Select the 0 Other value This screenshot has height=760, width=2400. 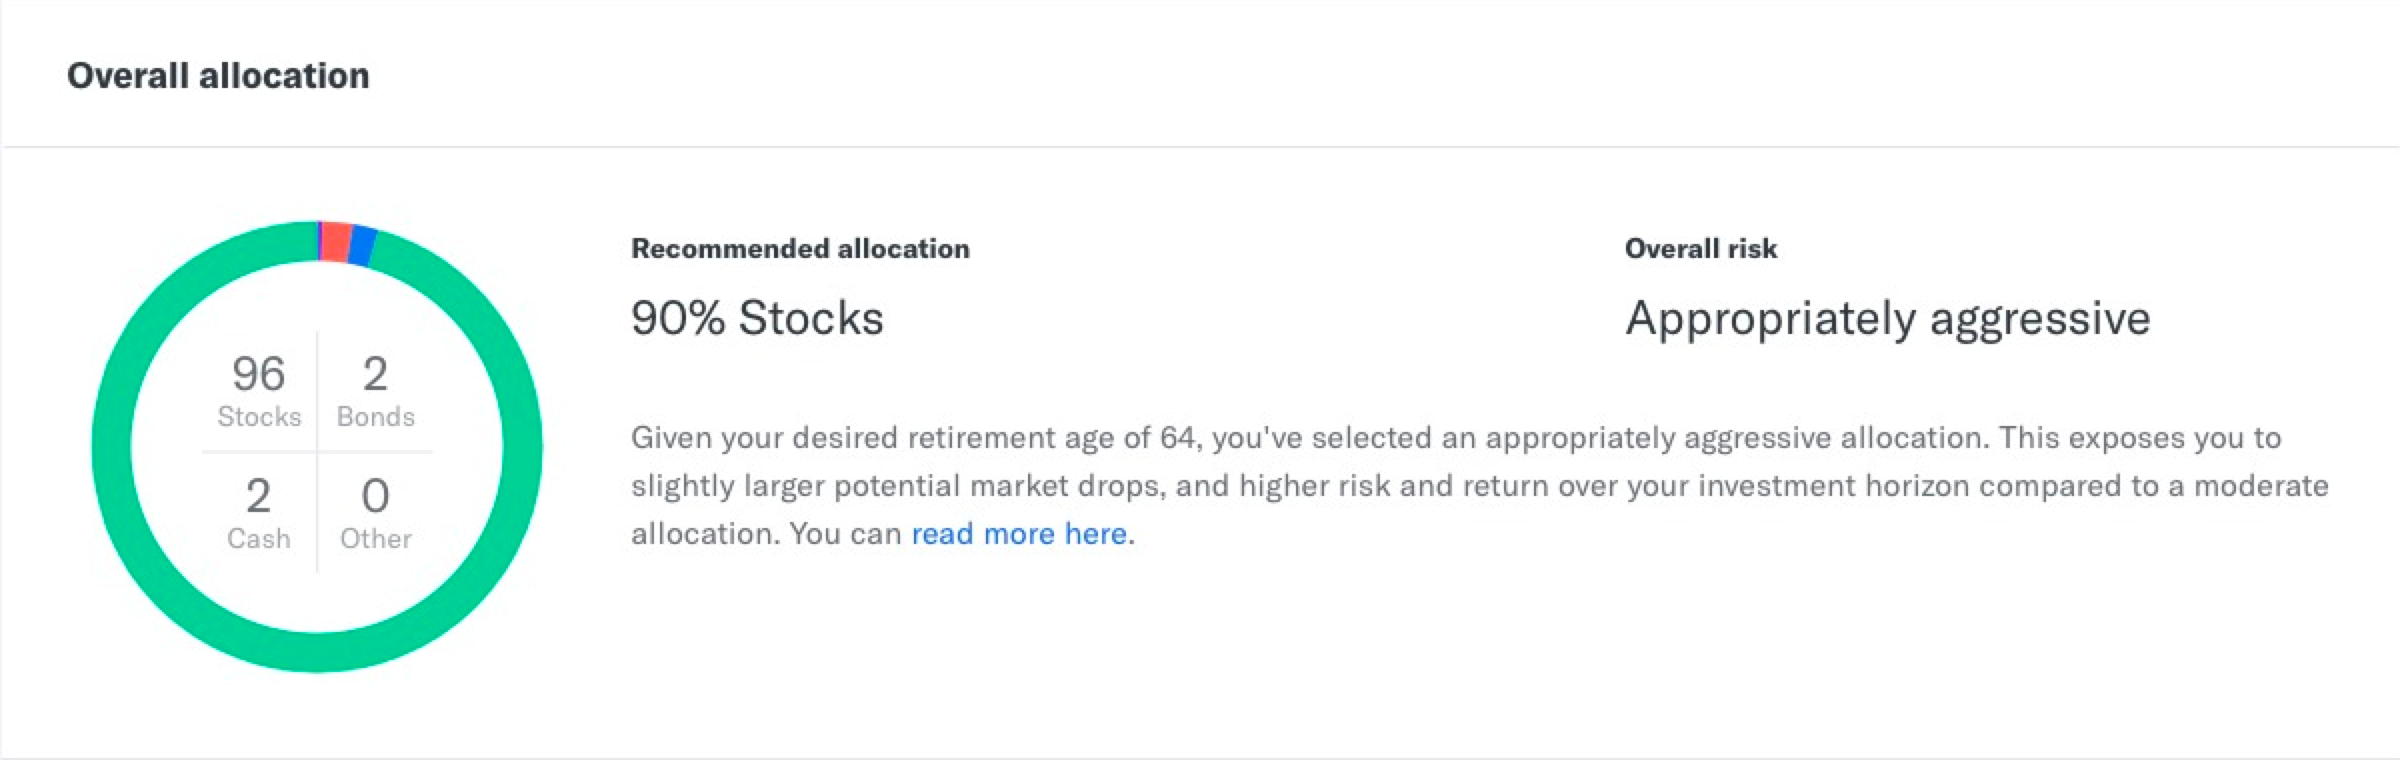(375, 496)
